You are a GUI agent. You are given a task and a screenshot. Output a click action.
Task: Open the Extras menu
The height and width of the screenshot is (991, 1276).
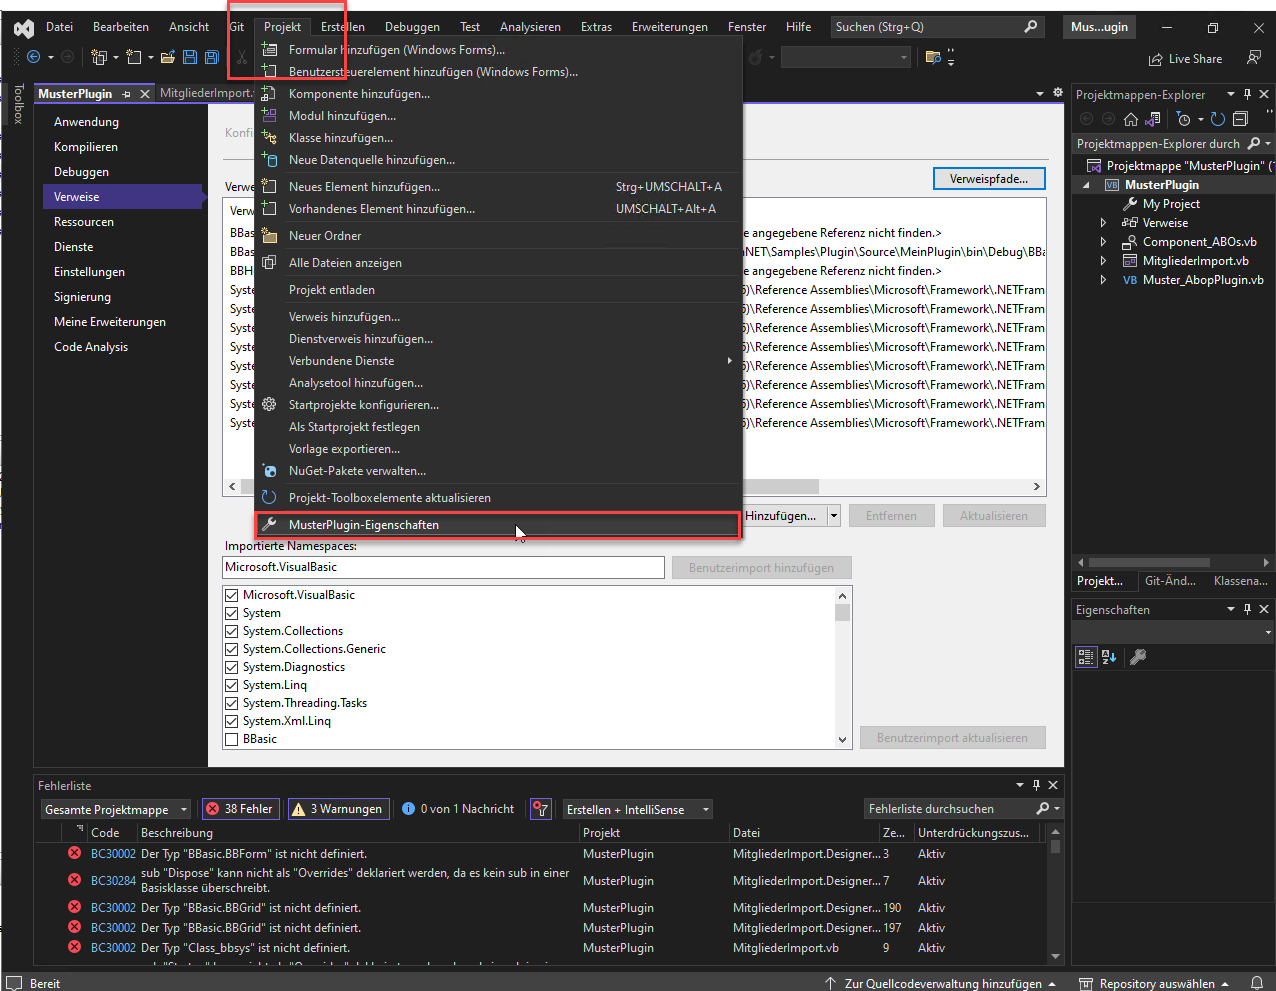coord(596,27)
